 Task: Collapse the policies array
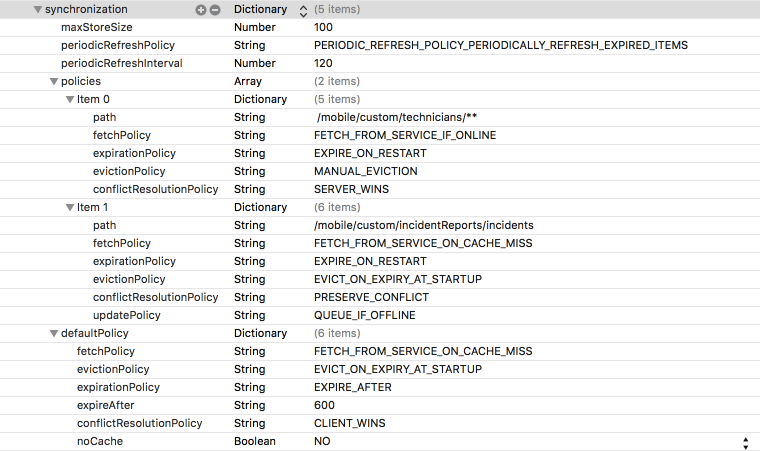pyautogui.click(x=54, y=81)
